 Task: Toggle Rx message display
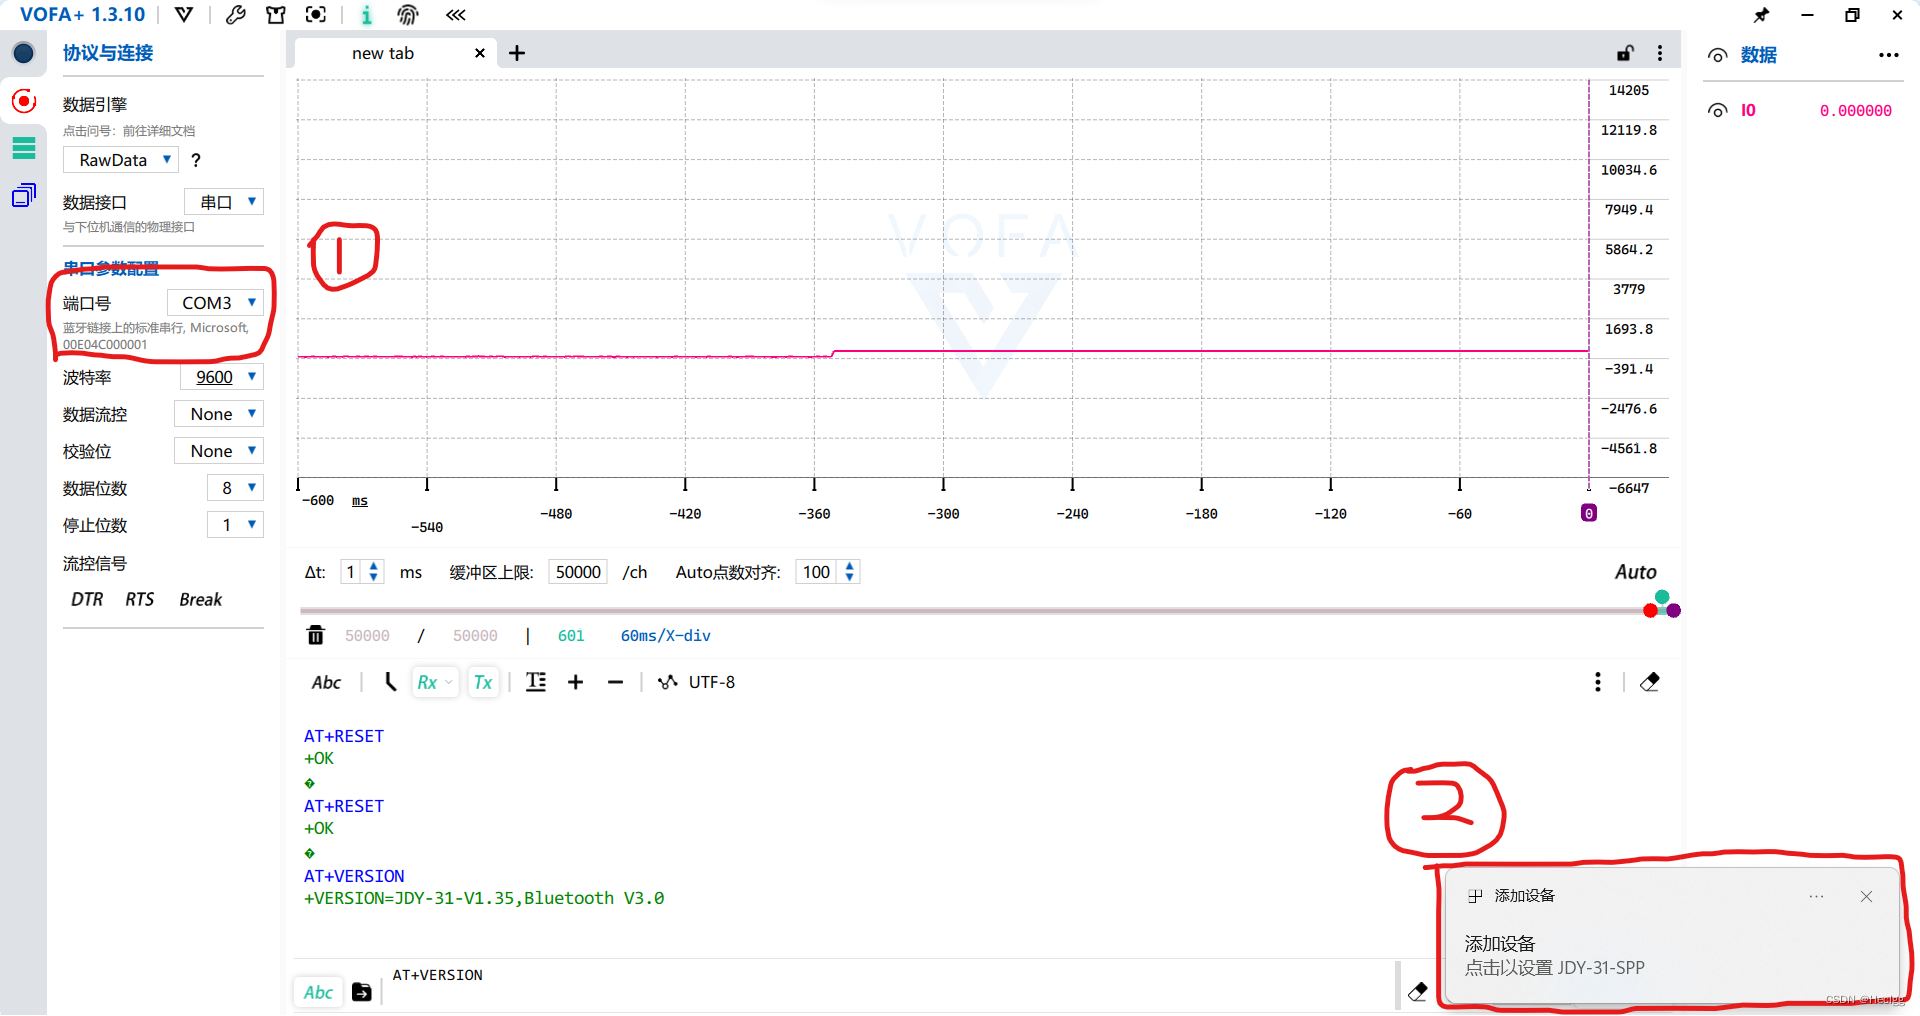430,682
